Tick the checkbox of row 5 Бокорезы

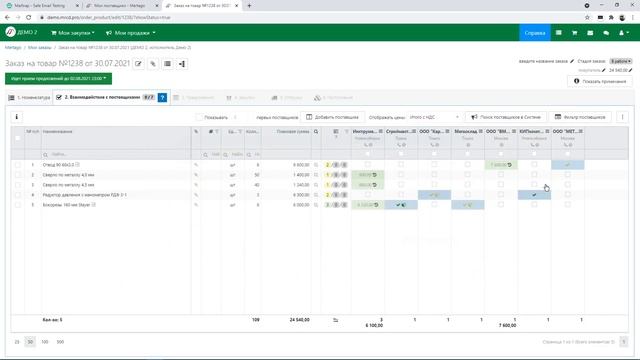pos(18,205)
